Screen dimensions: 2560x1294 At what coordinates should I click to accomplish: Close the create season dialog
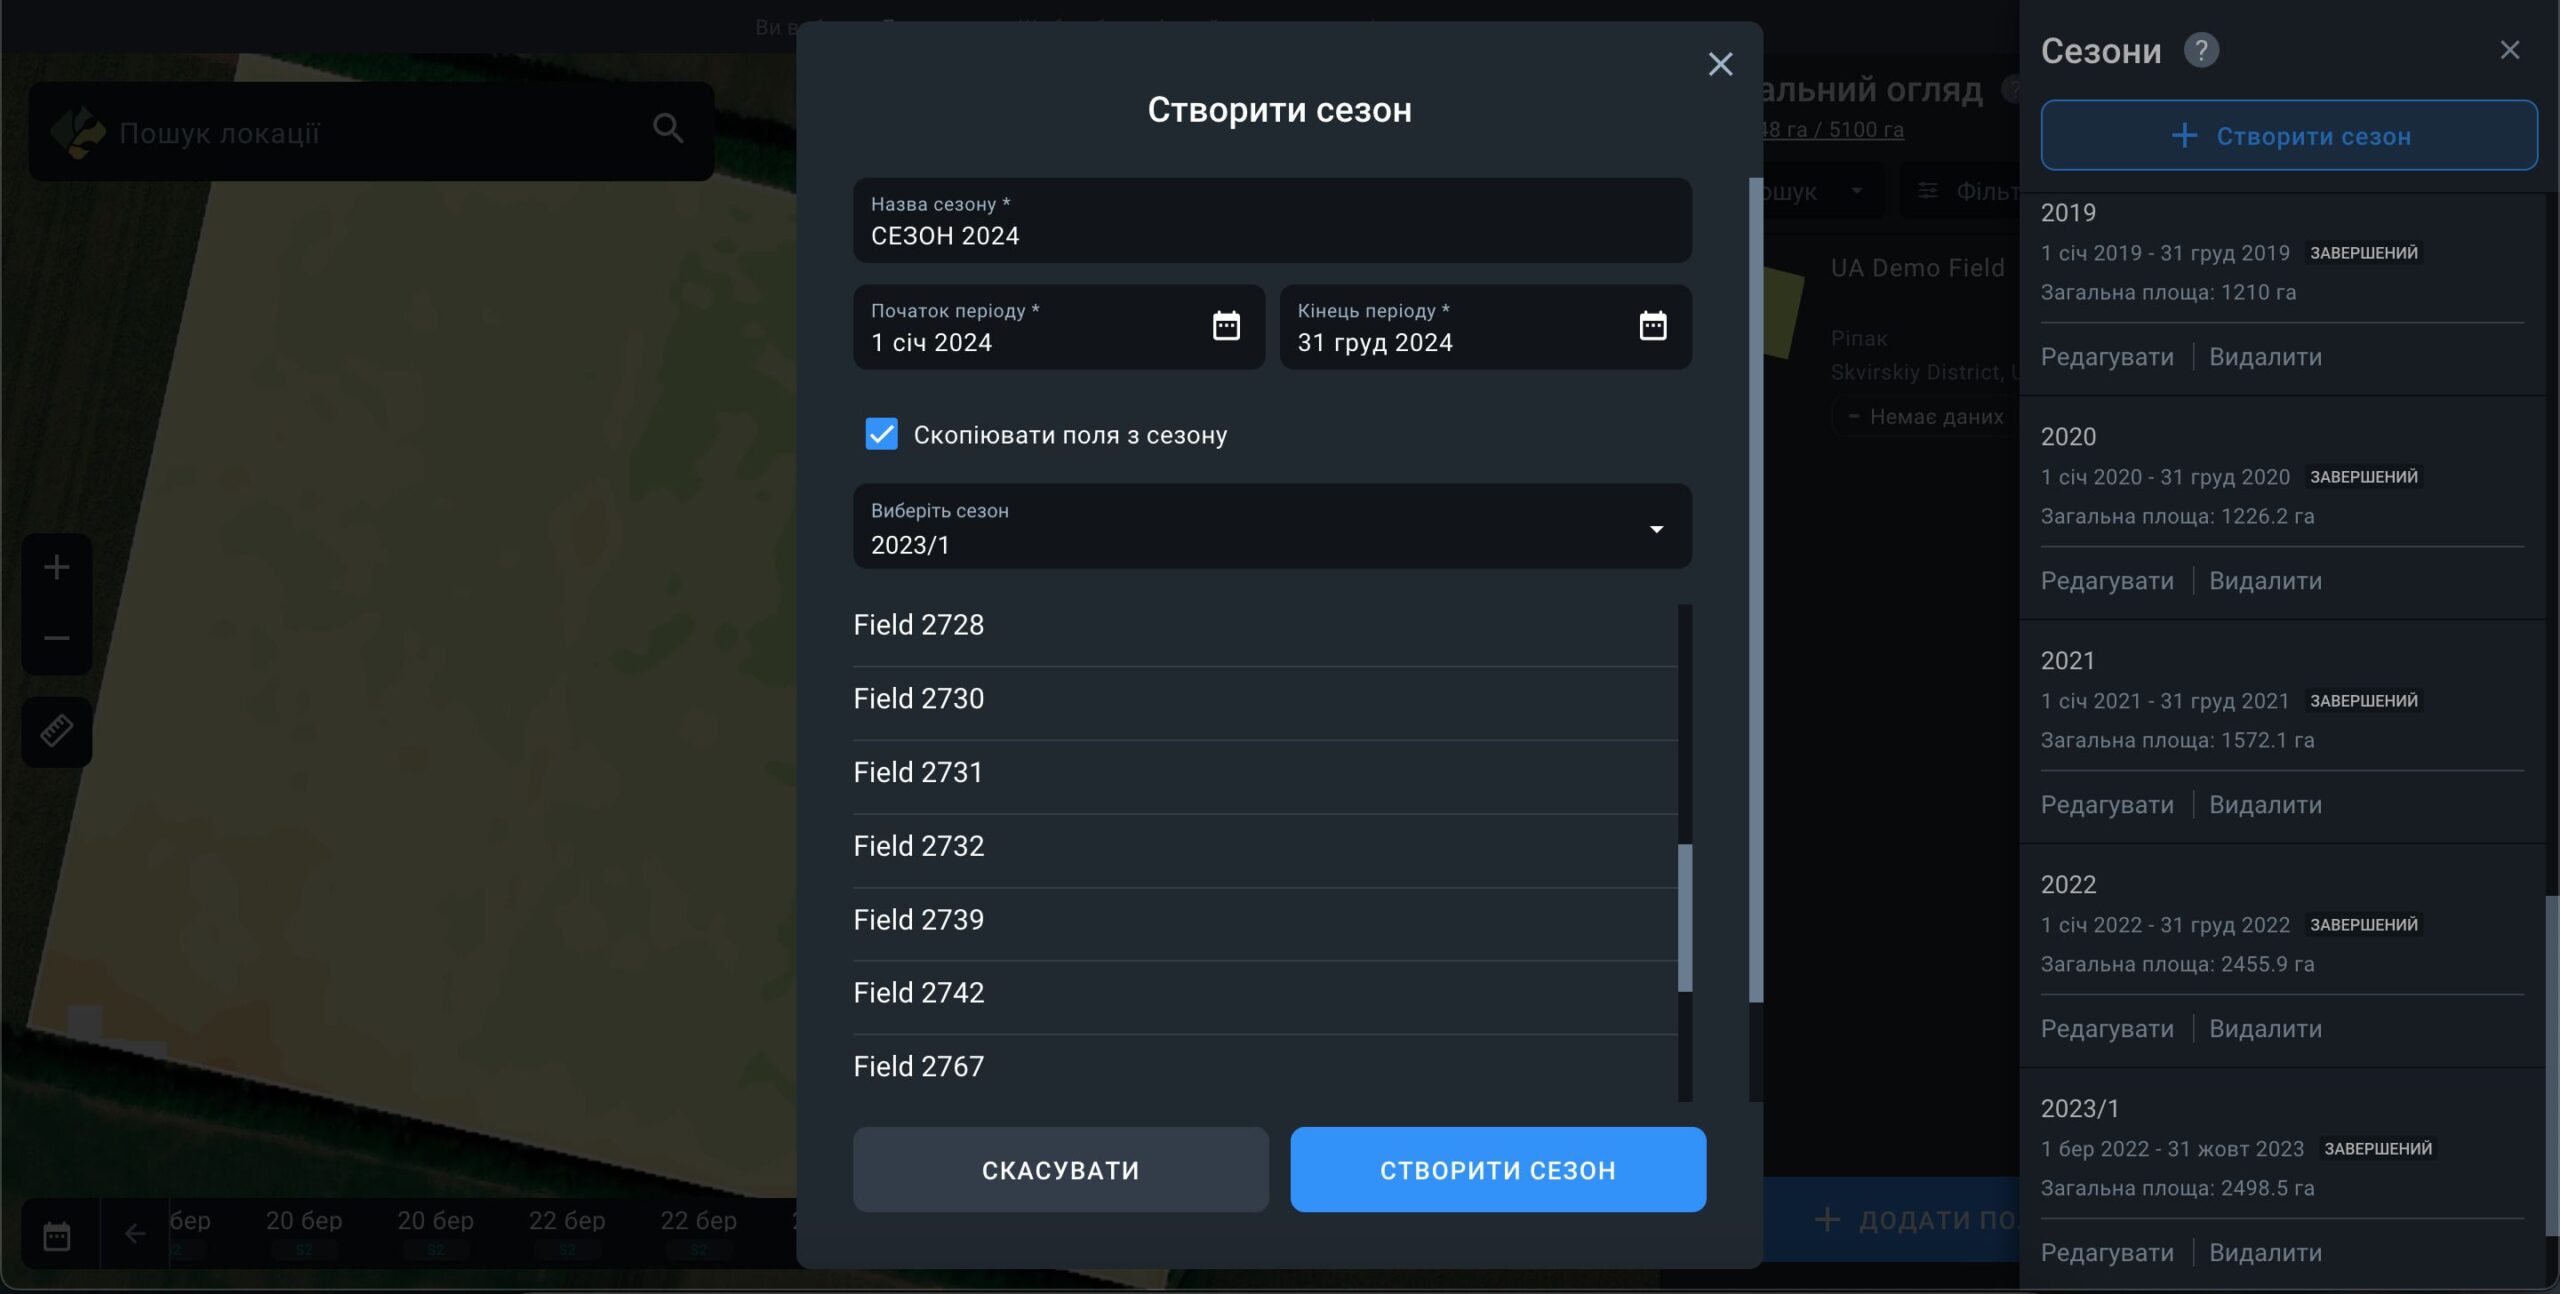(x=1720, y=64)
